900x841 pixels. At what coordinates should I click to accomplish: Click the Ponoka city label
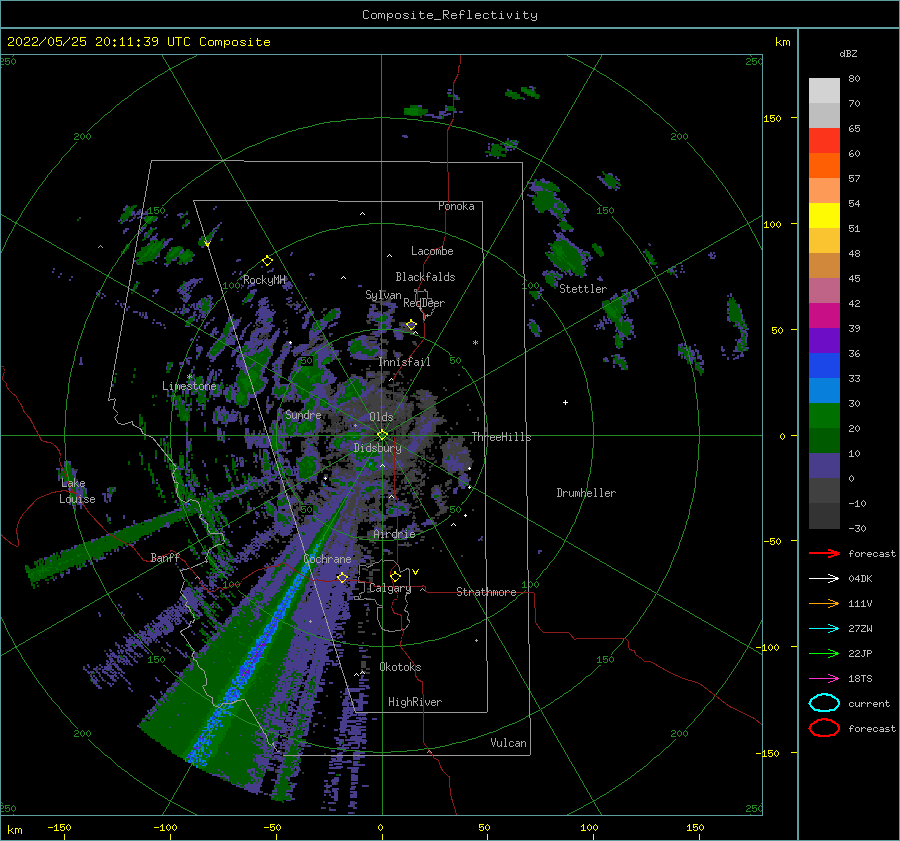(x=456, y=206)
